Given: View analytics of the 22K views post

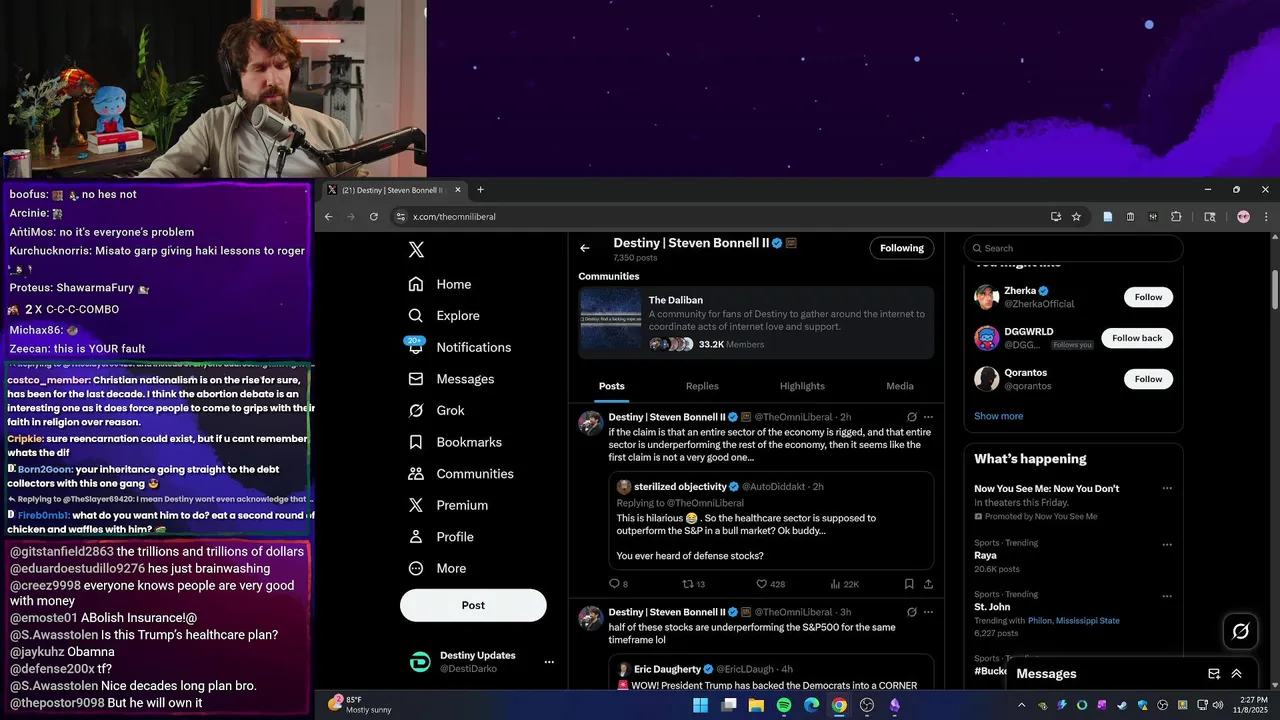Looking at the screenshot, I should click(x=844, y=584).
